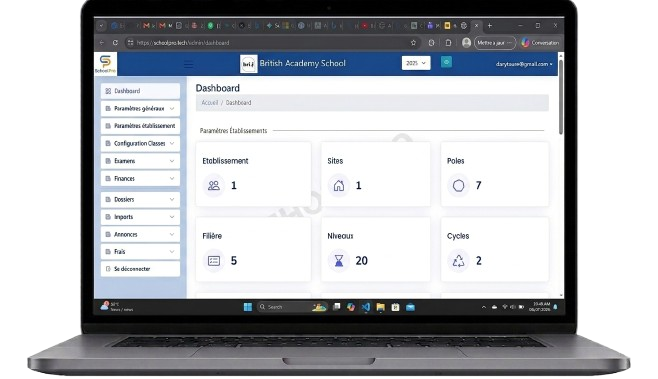Open File Explorer from taskbar
Viewport: 658px width, 379px height.
(x=381, y=307)
